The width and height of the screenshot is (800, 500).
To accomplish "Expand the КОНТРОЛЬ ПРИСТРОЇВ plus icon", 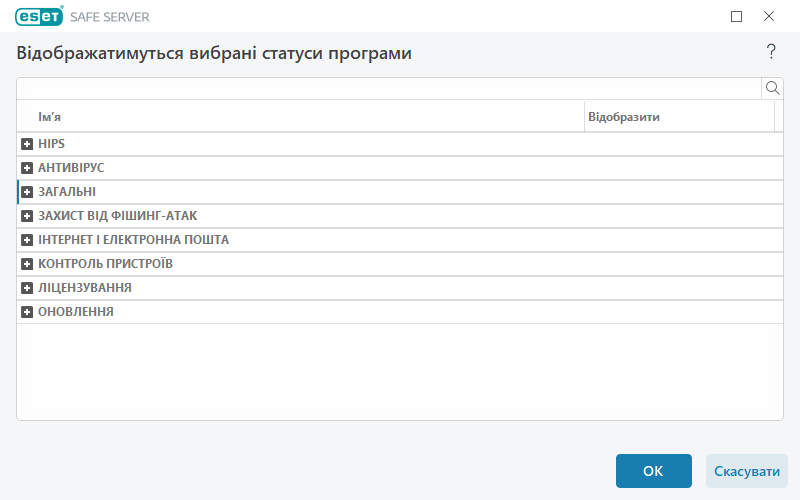I will pyautogui.click(x=27, y=264).
